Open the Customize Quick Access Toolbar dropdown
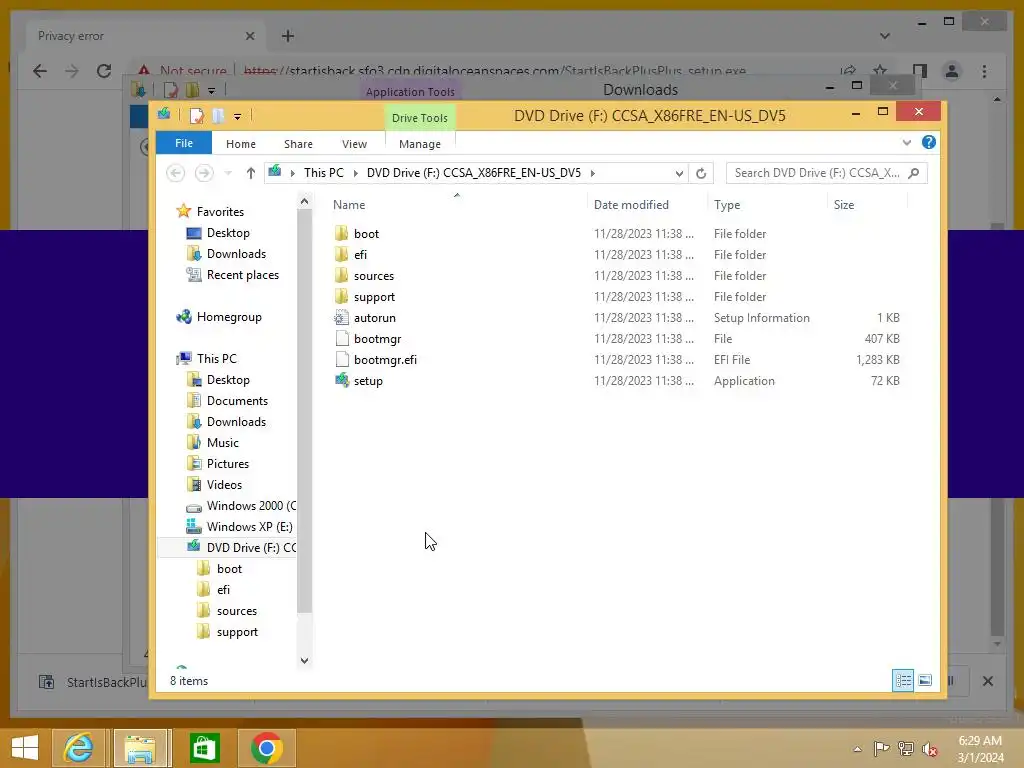Viewport: 1024px width, 768px height. point(237,116)
